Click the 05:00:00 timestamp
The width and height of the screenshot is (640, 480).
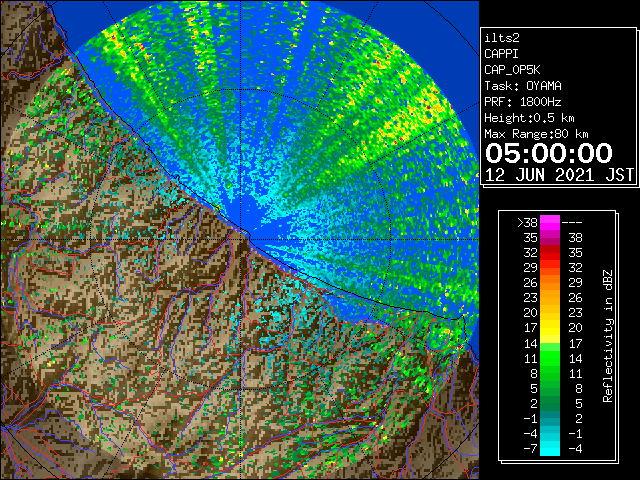tap(549, 153)
